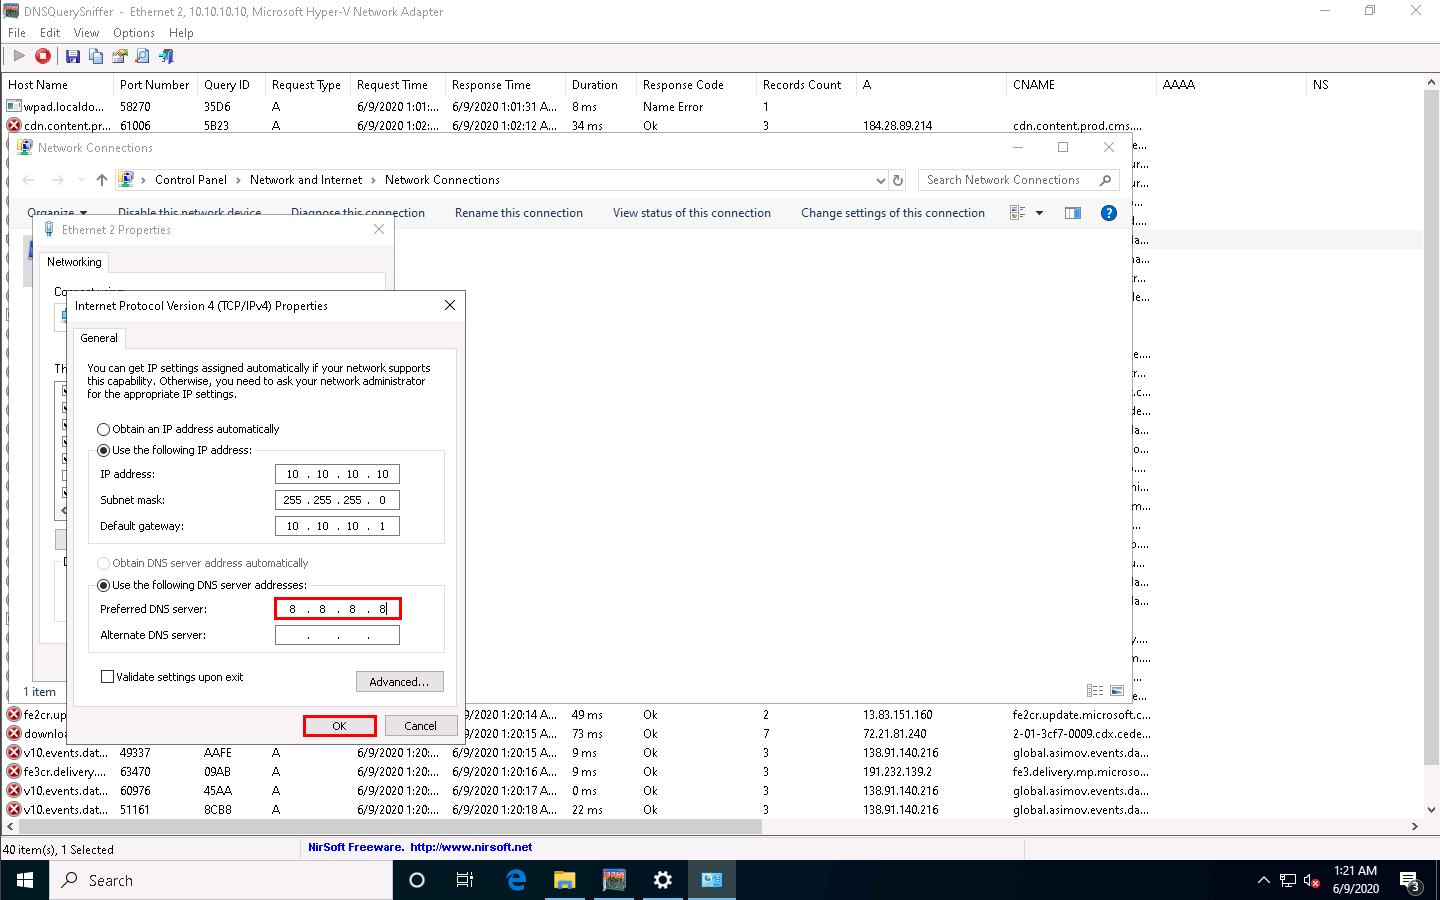This screenshot has width=1440, height=900.
Task: Click View status of this connection
Action: [692, 213]
